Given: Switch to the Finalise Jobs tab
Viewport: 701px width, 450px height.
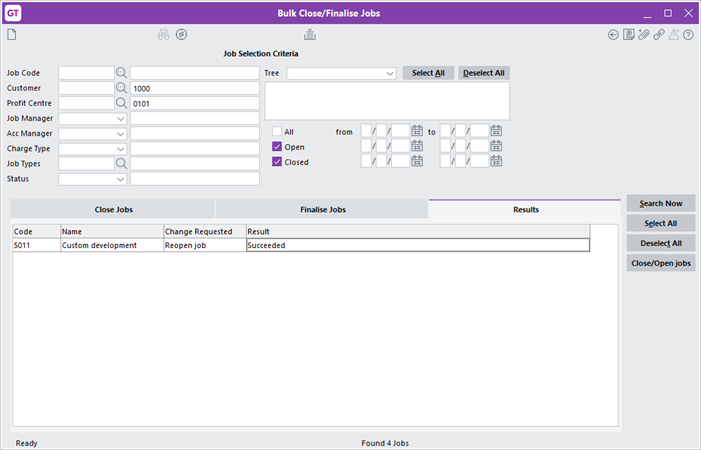Looking at the screenshot, I should pos(321,209).
